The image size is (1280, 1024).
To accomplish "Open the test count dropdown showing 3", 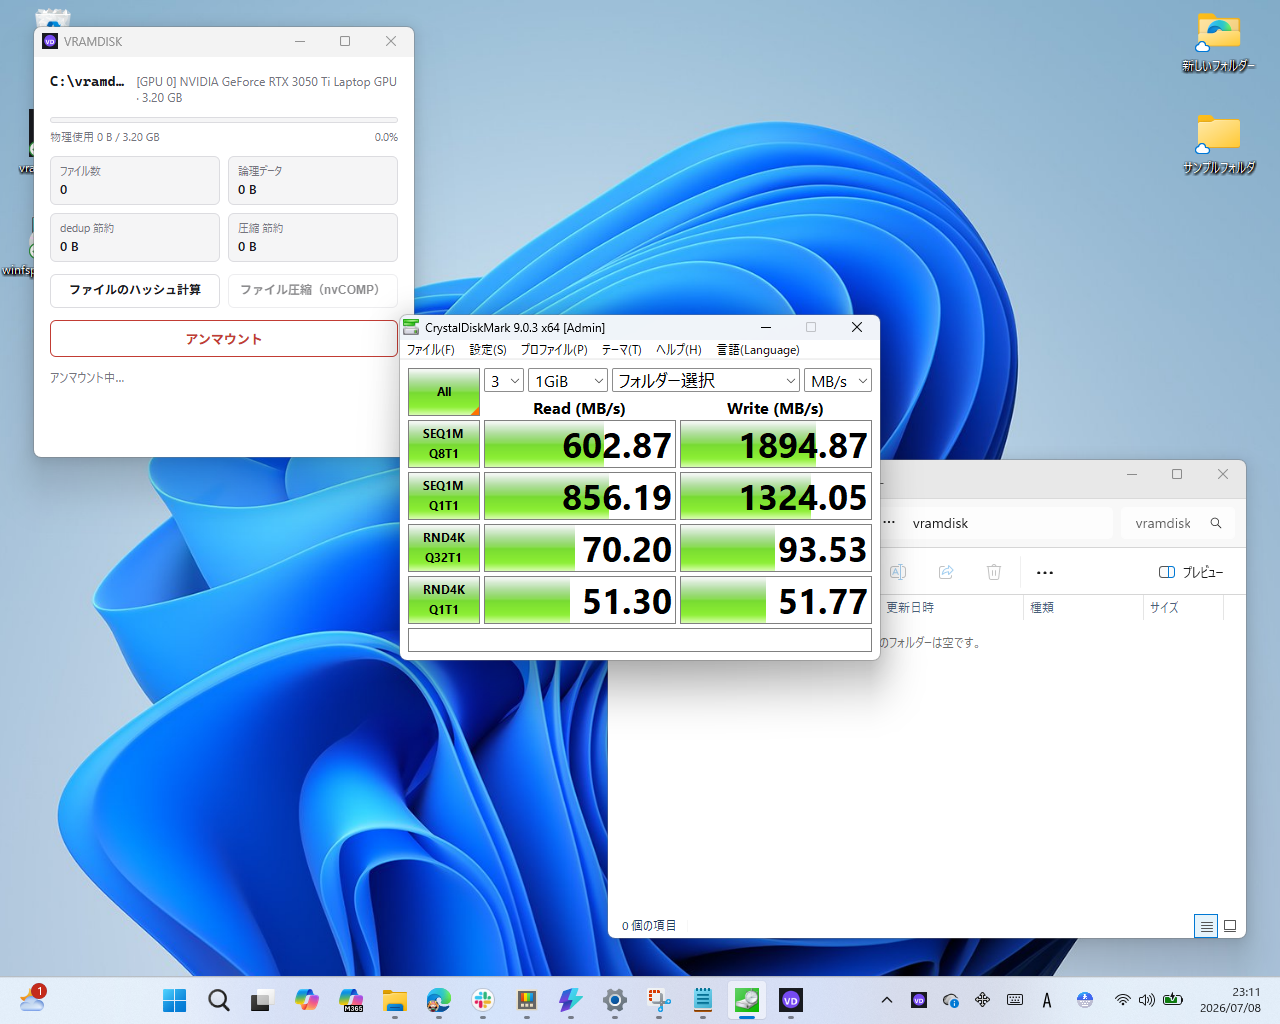I will (x=504, y=381).
